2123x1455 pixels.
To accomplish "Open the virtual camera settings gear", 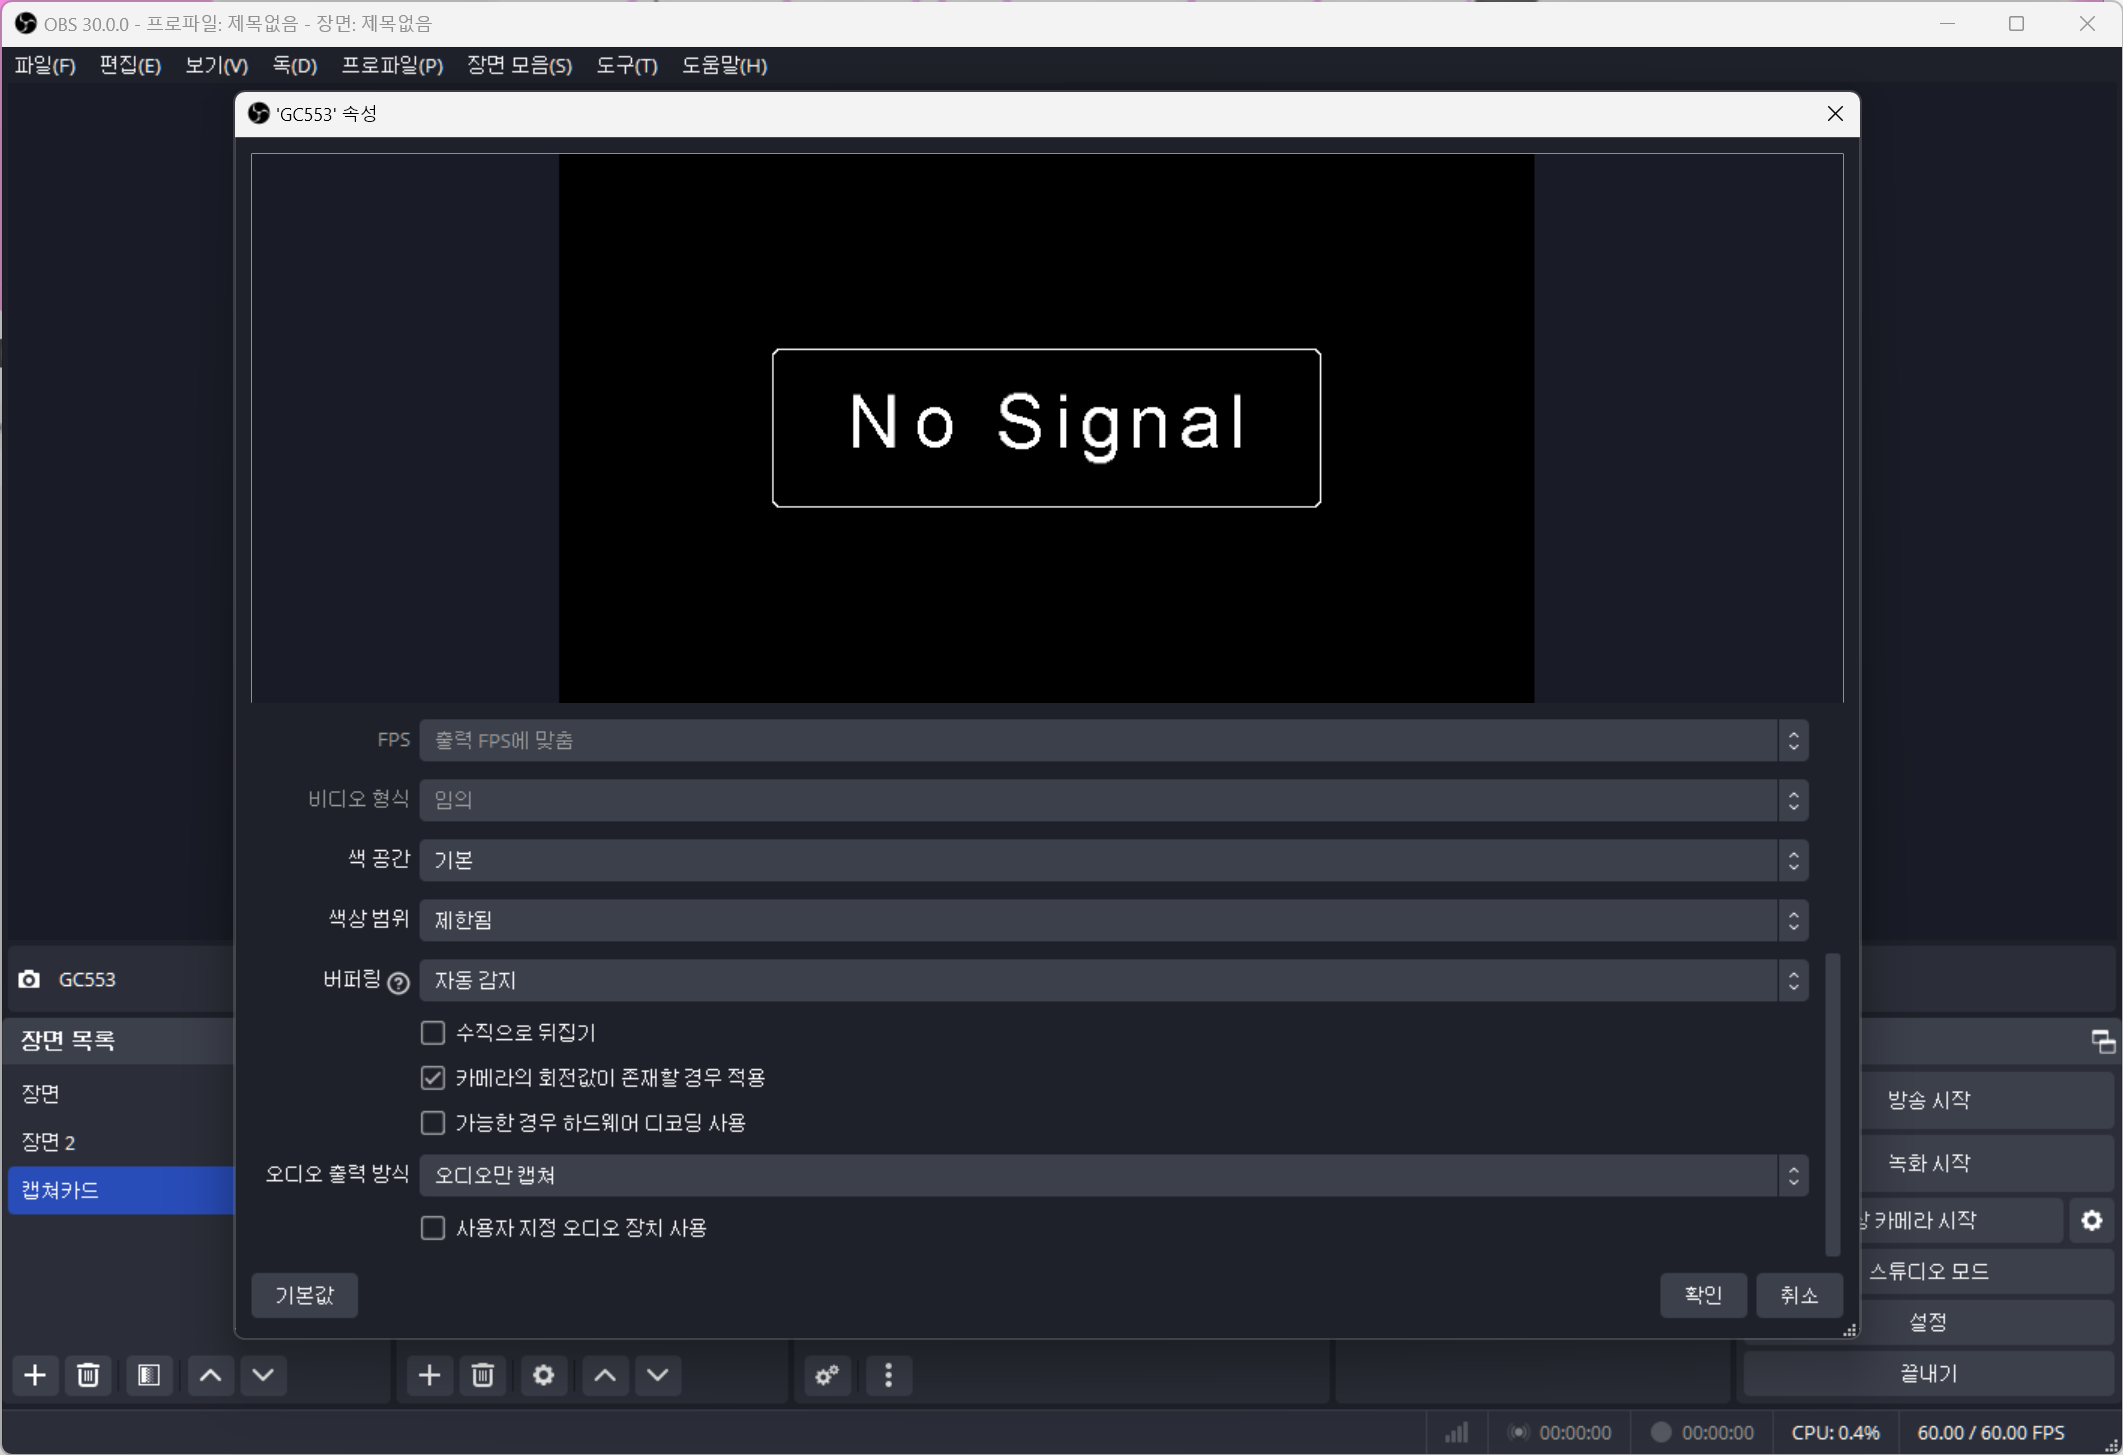I will point(2091,1220).
